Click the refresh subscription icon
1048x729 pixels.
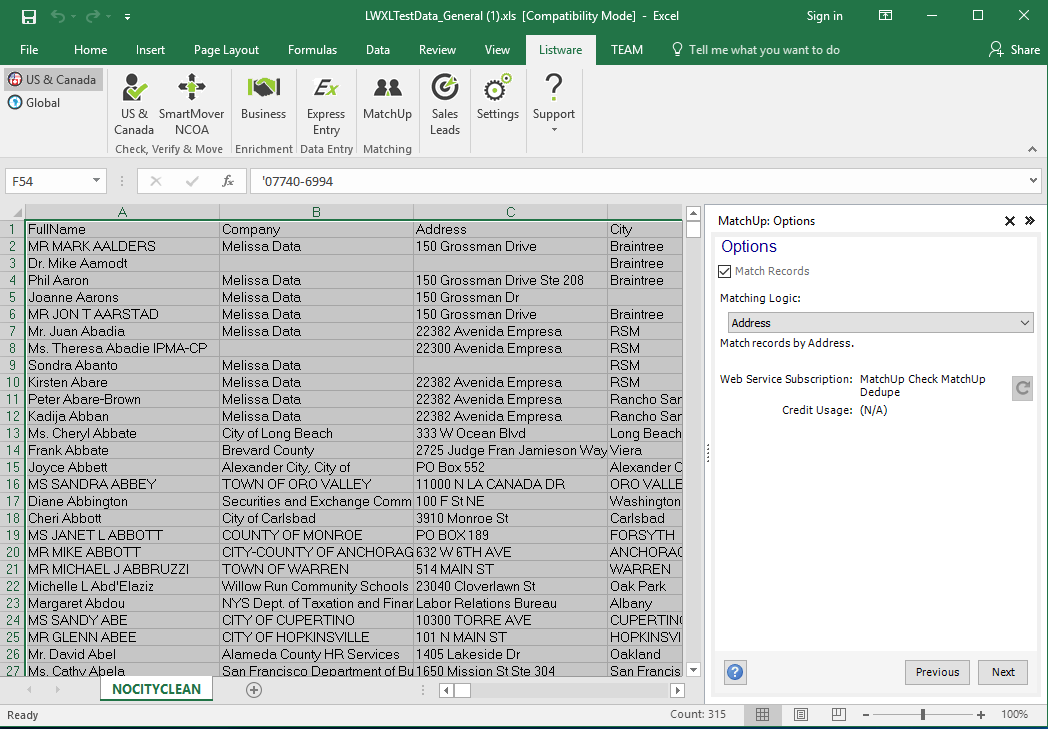pos(1021,389)
